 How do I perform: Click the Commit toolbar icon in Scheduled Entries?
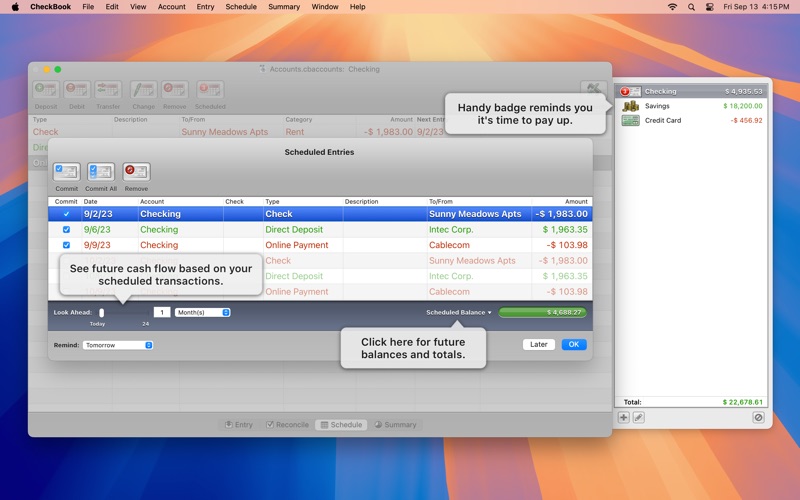66,172
